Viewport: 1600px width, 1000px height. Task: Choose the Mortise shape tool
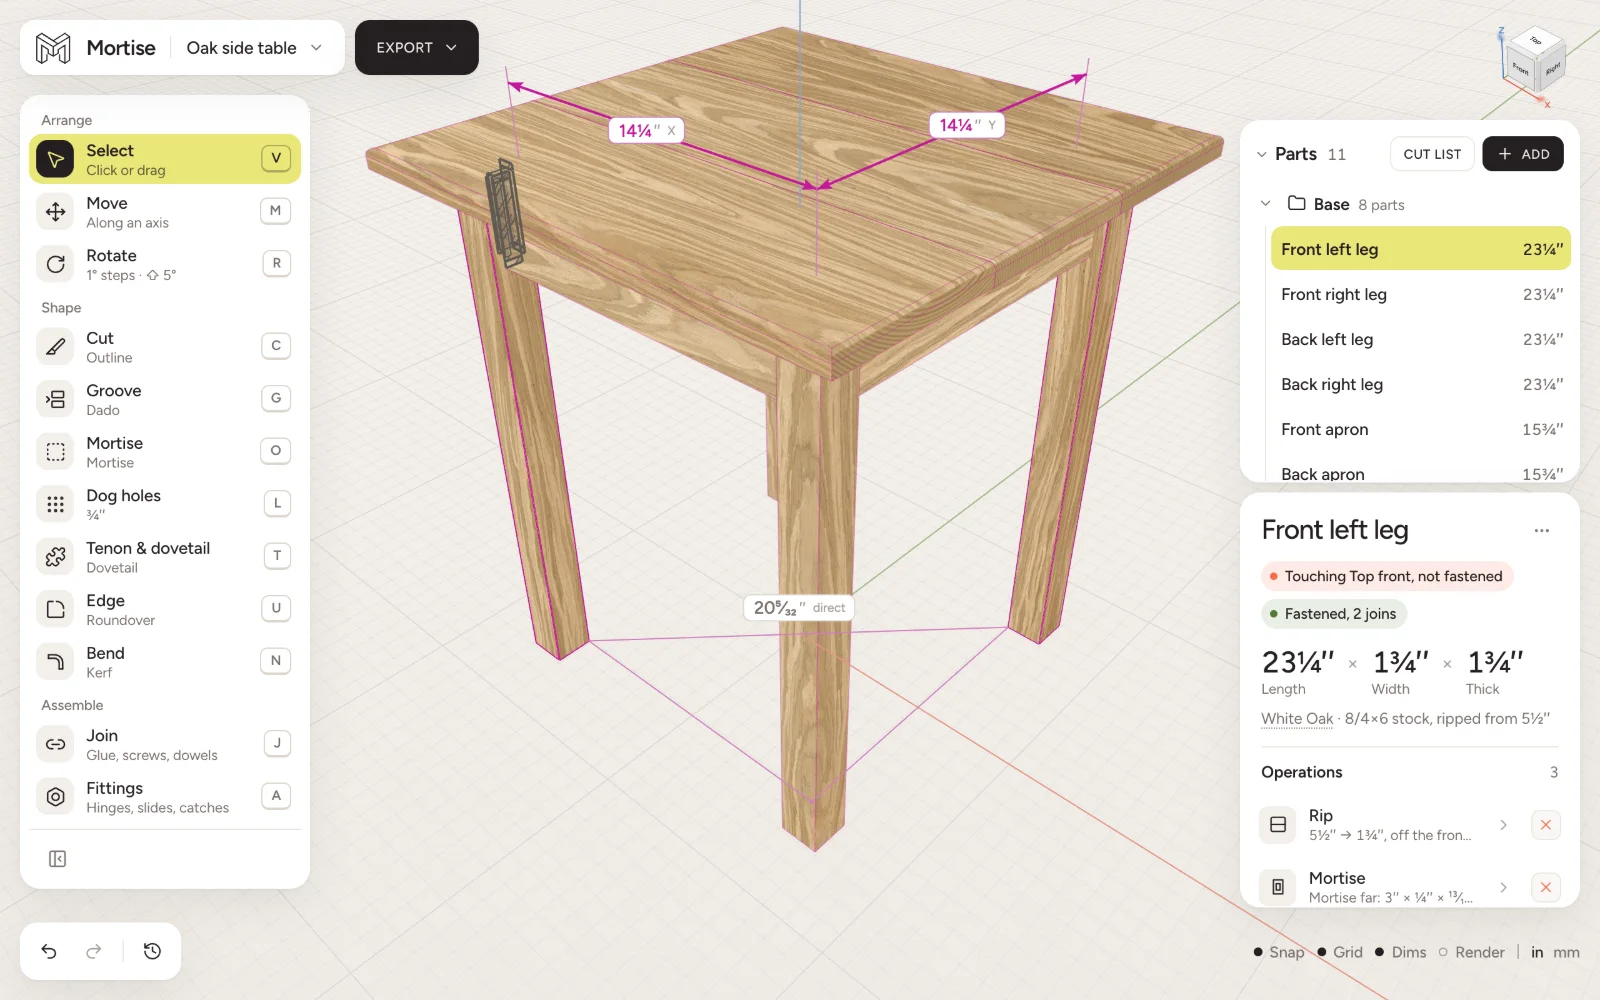[165, 452]
